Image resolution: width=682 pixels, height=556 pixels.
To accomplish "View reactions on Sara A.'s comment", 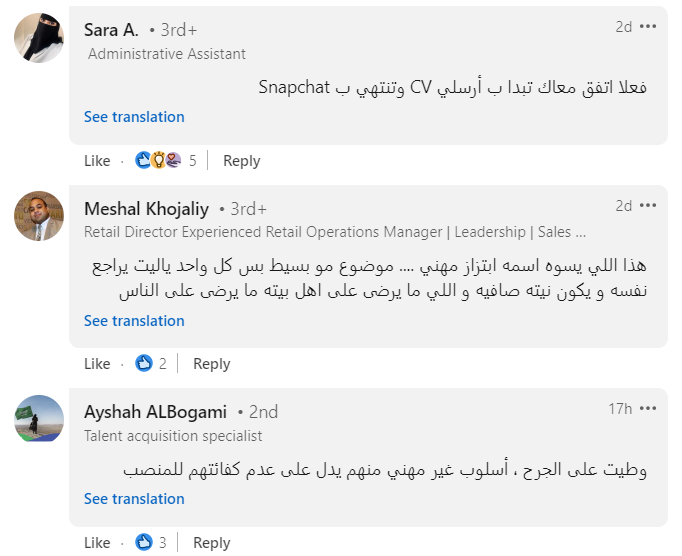I will (x=165, y=160).
